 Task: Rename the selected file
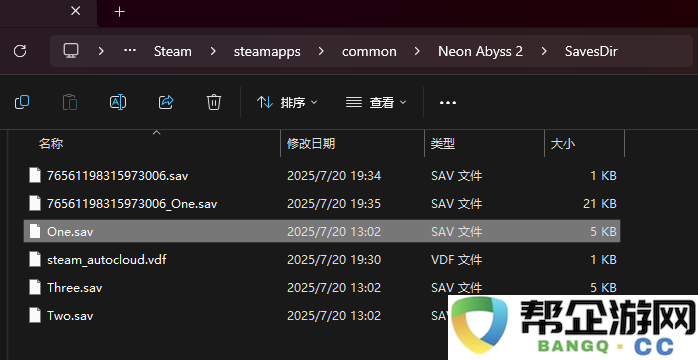pos(118,102)
